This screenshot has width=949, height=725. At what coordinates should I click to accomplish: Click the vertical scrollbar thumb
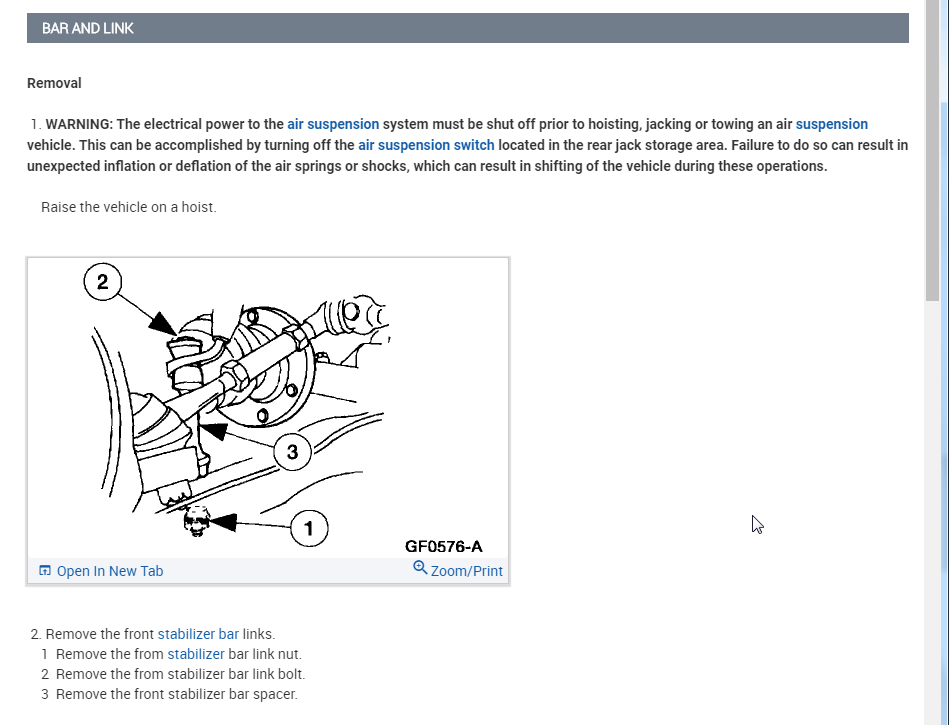pyautogui.click(x=932, y=149)
